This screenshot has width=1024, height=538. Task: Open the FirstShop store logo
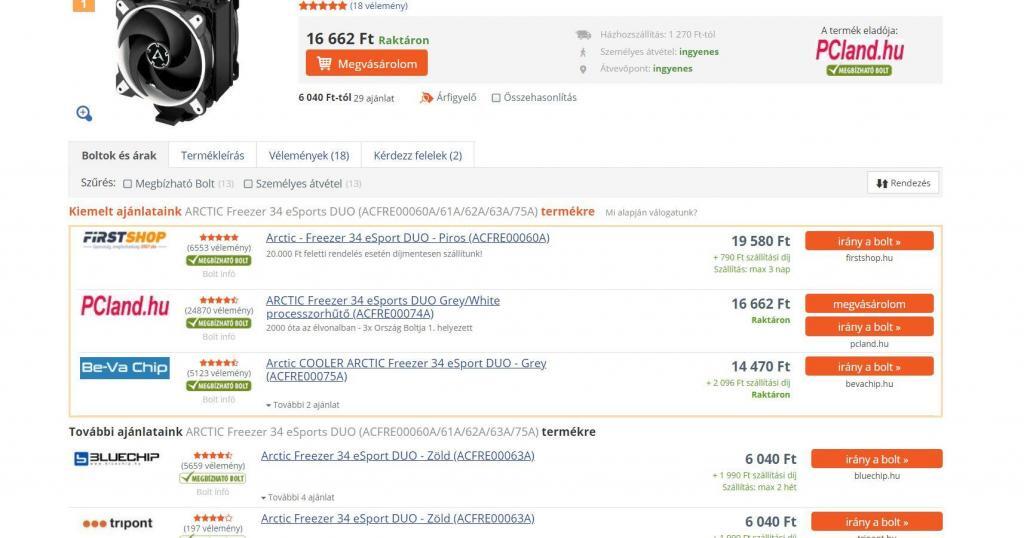point(124,239)
